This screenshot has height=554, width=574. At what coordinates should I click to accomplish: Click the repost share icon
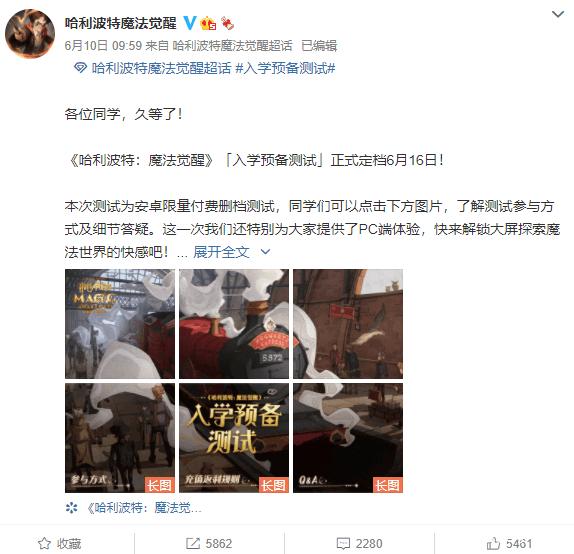click(193, 543)
